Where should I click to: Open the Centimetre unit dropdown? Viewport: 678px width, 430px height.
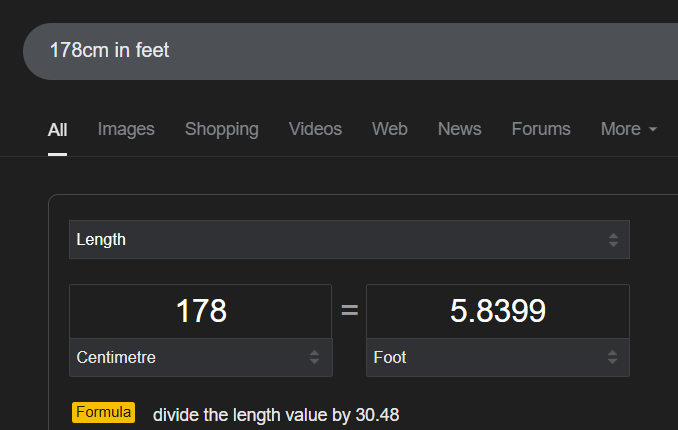pos(201,357)
